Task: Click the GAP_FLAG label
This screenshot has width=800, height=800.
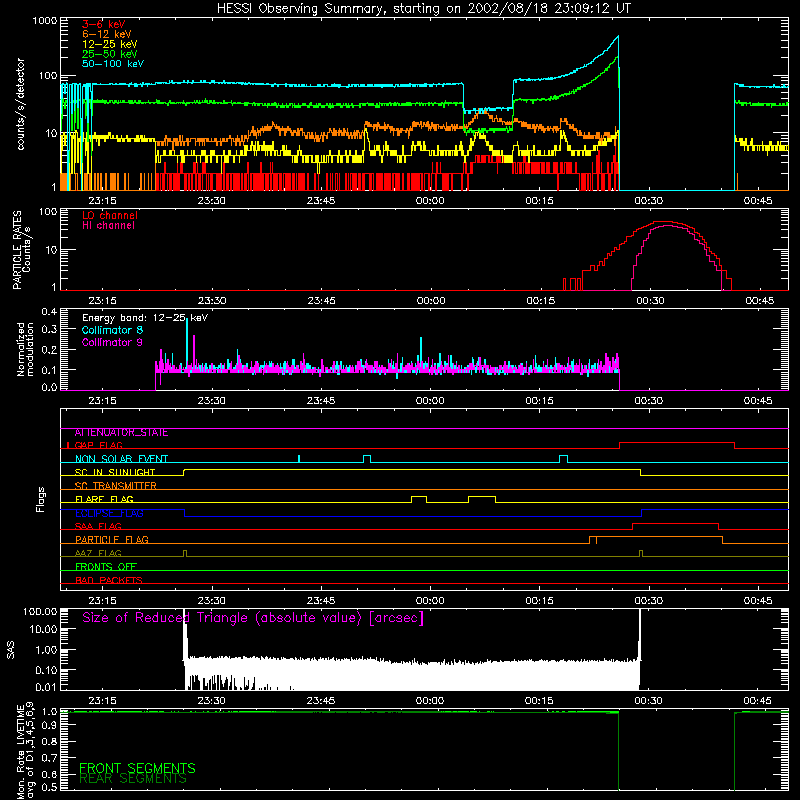Action: point(98,445)
